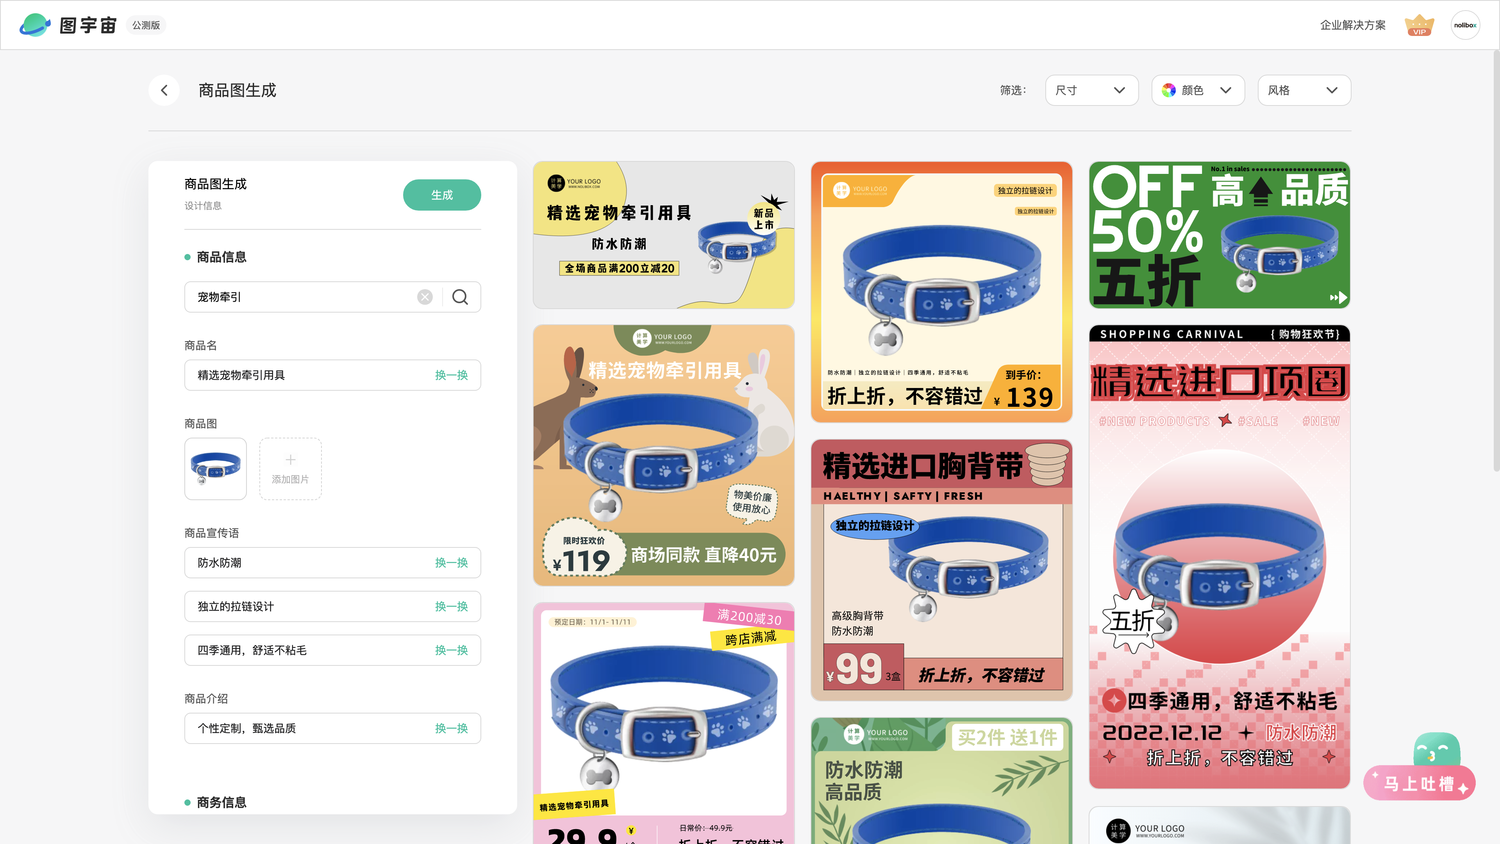Clear the 宠物牵引 search field
This screenshot has width=1500, height=844.
[425, 297]
